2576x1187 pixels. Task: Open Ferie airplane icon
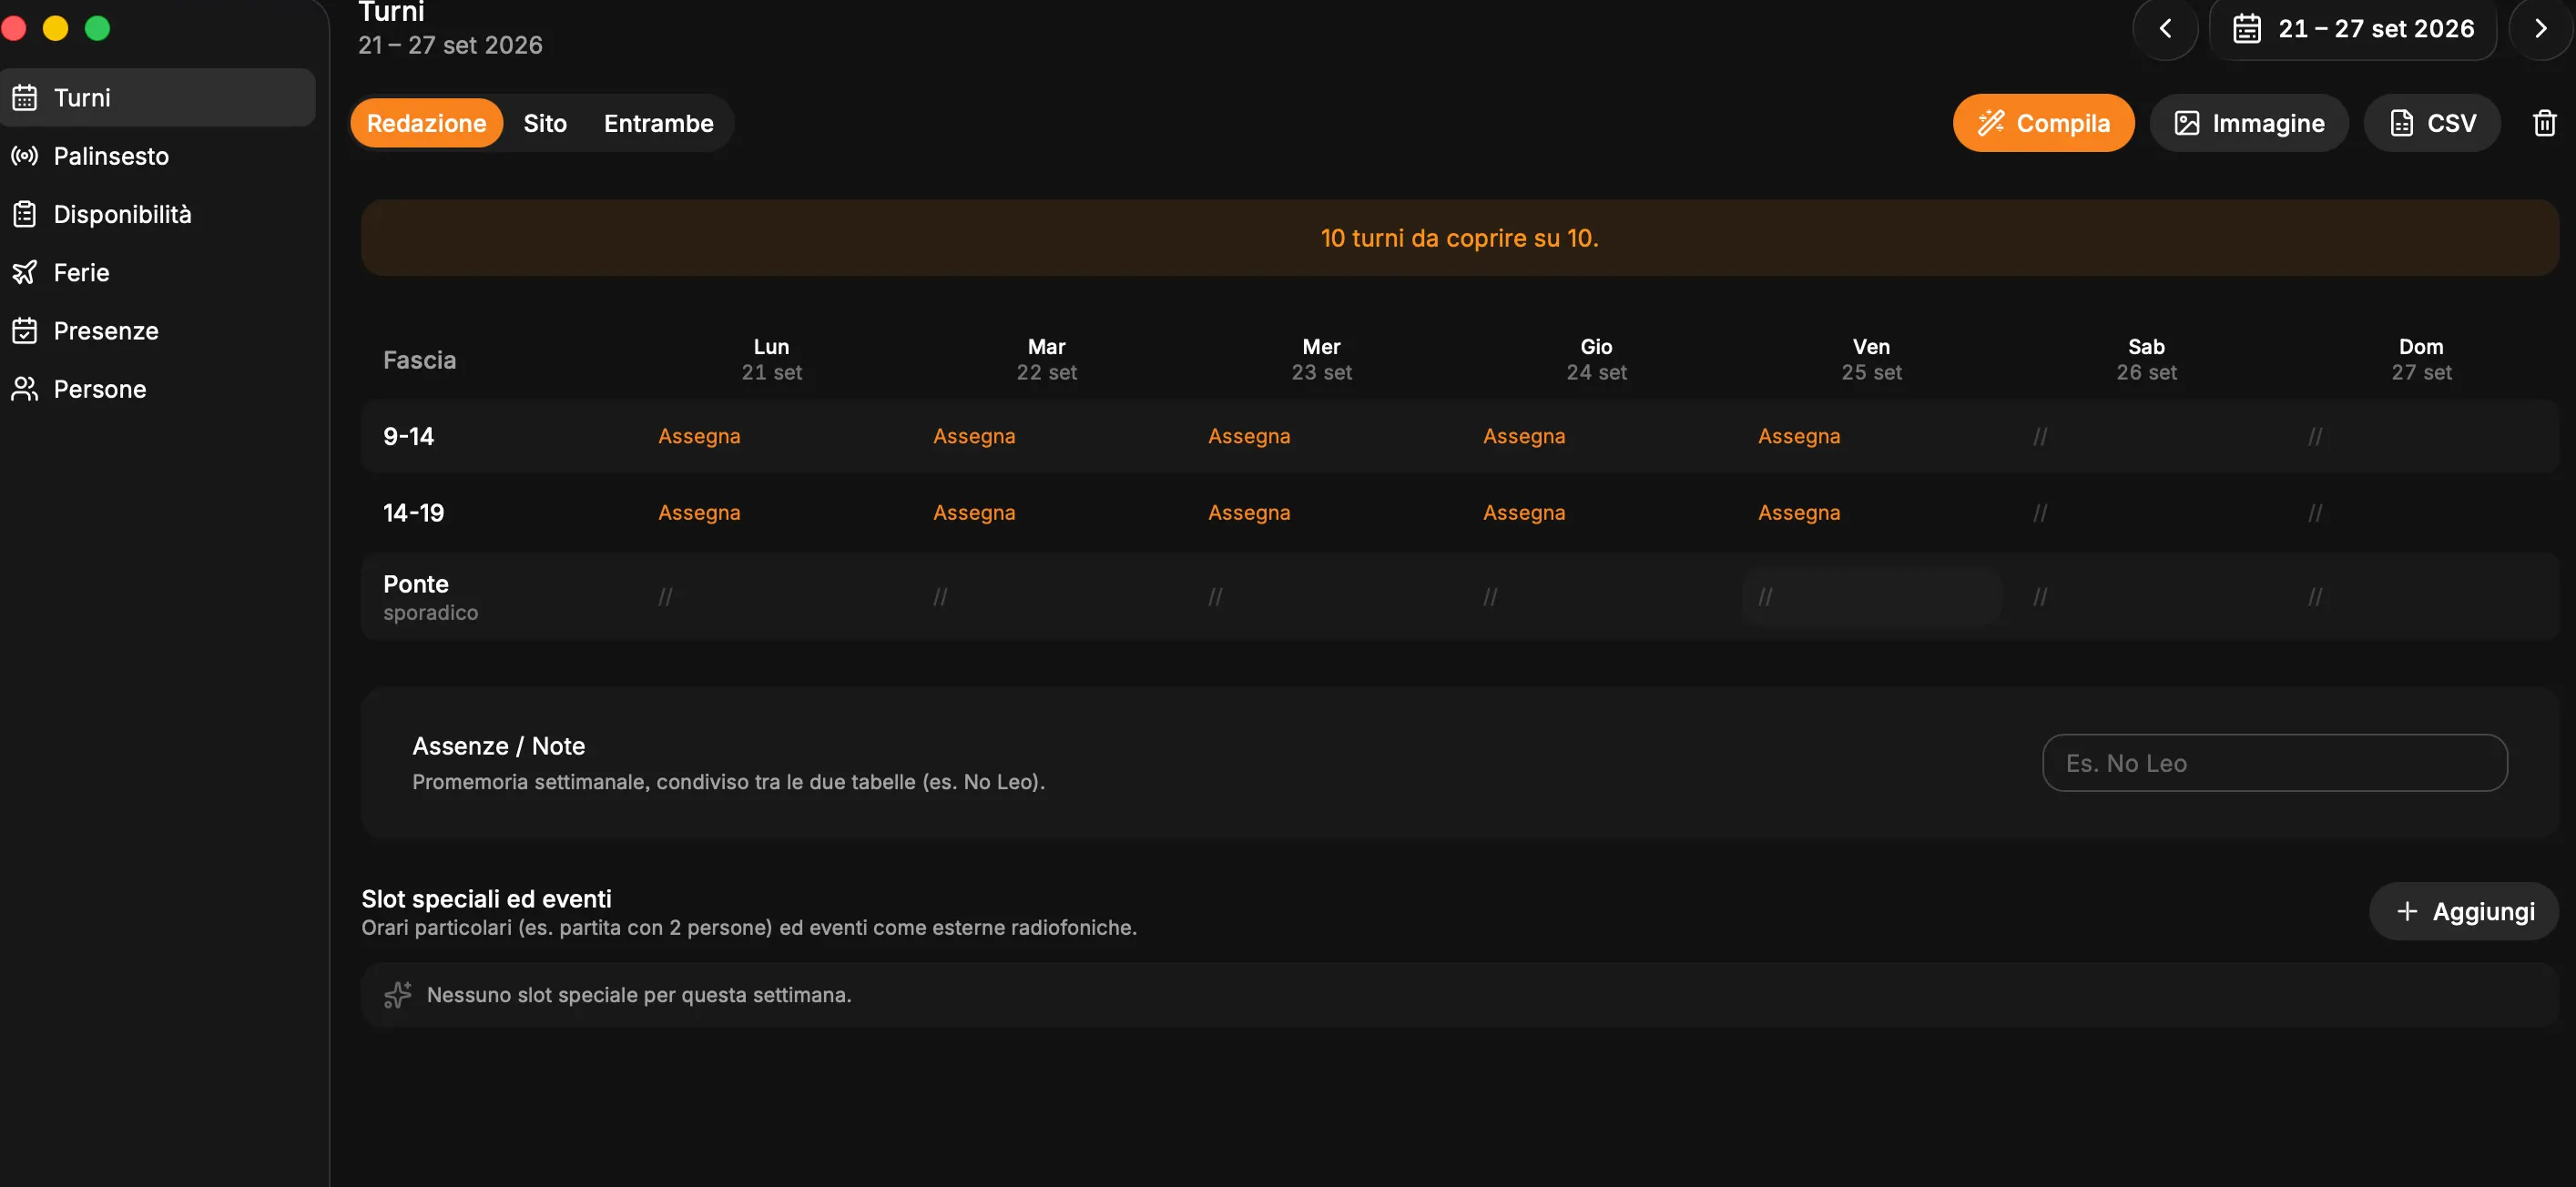tap(25, 272)
